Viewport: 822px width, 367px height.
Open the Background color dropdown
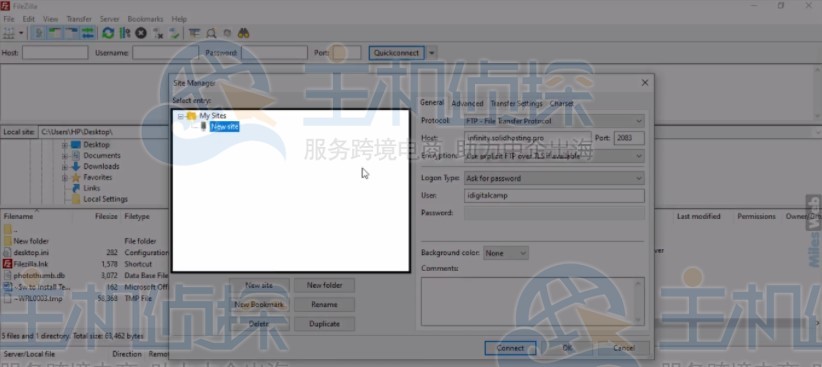point(506,253)
